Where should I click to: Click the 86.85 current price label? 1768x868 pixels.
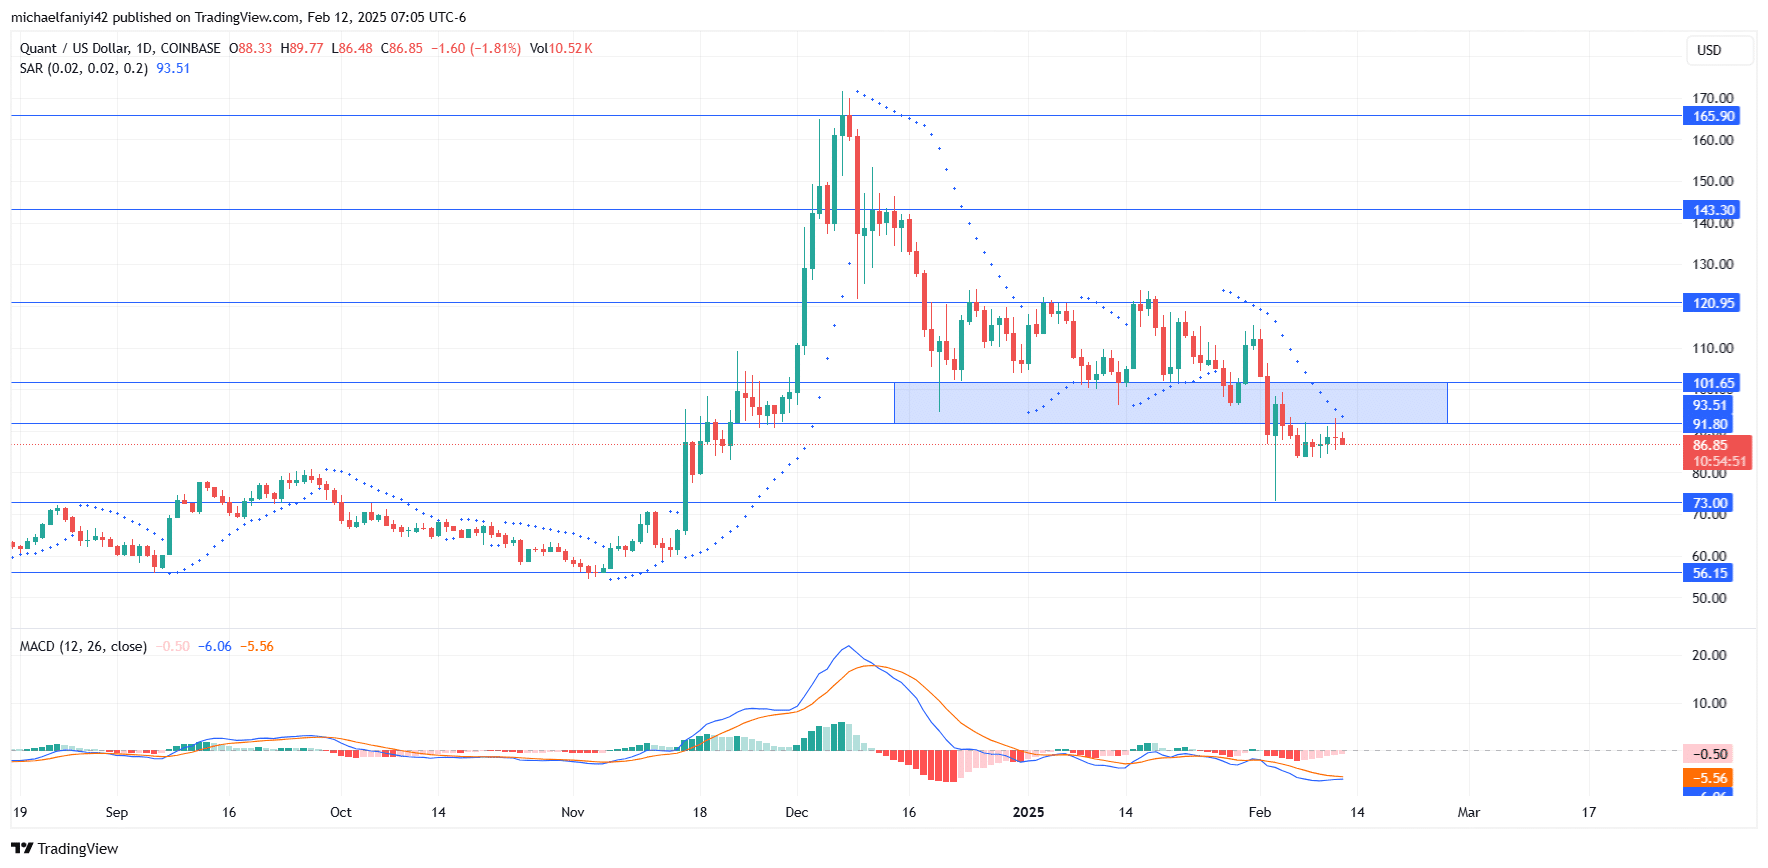tap(1710, 445)
